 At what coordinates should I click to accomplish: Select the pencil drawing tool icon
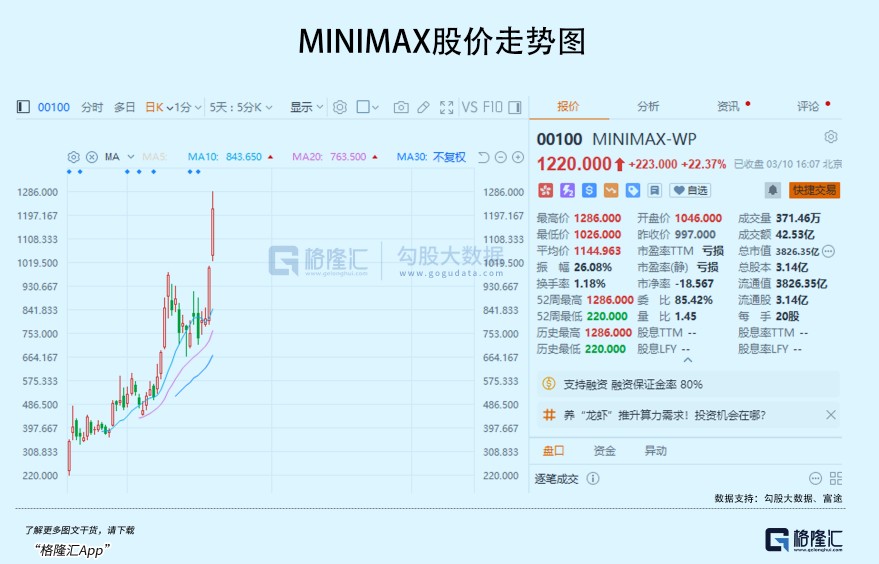click(423, 107)
